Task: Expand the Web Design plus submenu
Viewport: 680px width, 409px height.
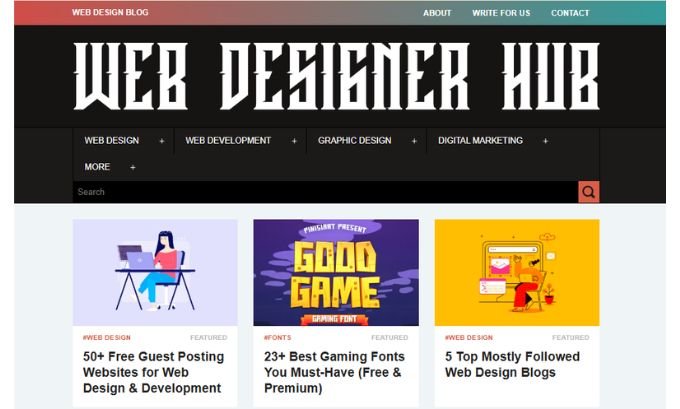Action: point(162,141)
